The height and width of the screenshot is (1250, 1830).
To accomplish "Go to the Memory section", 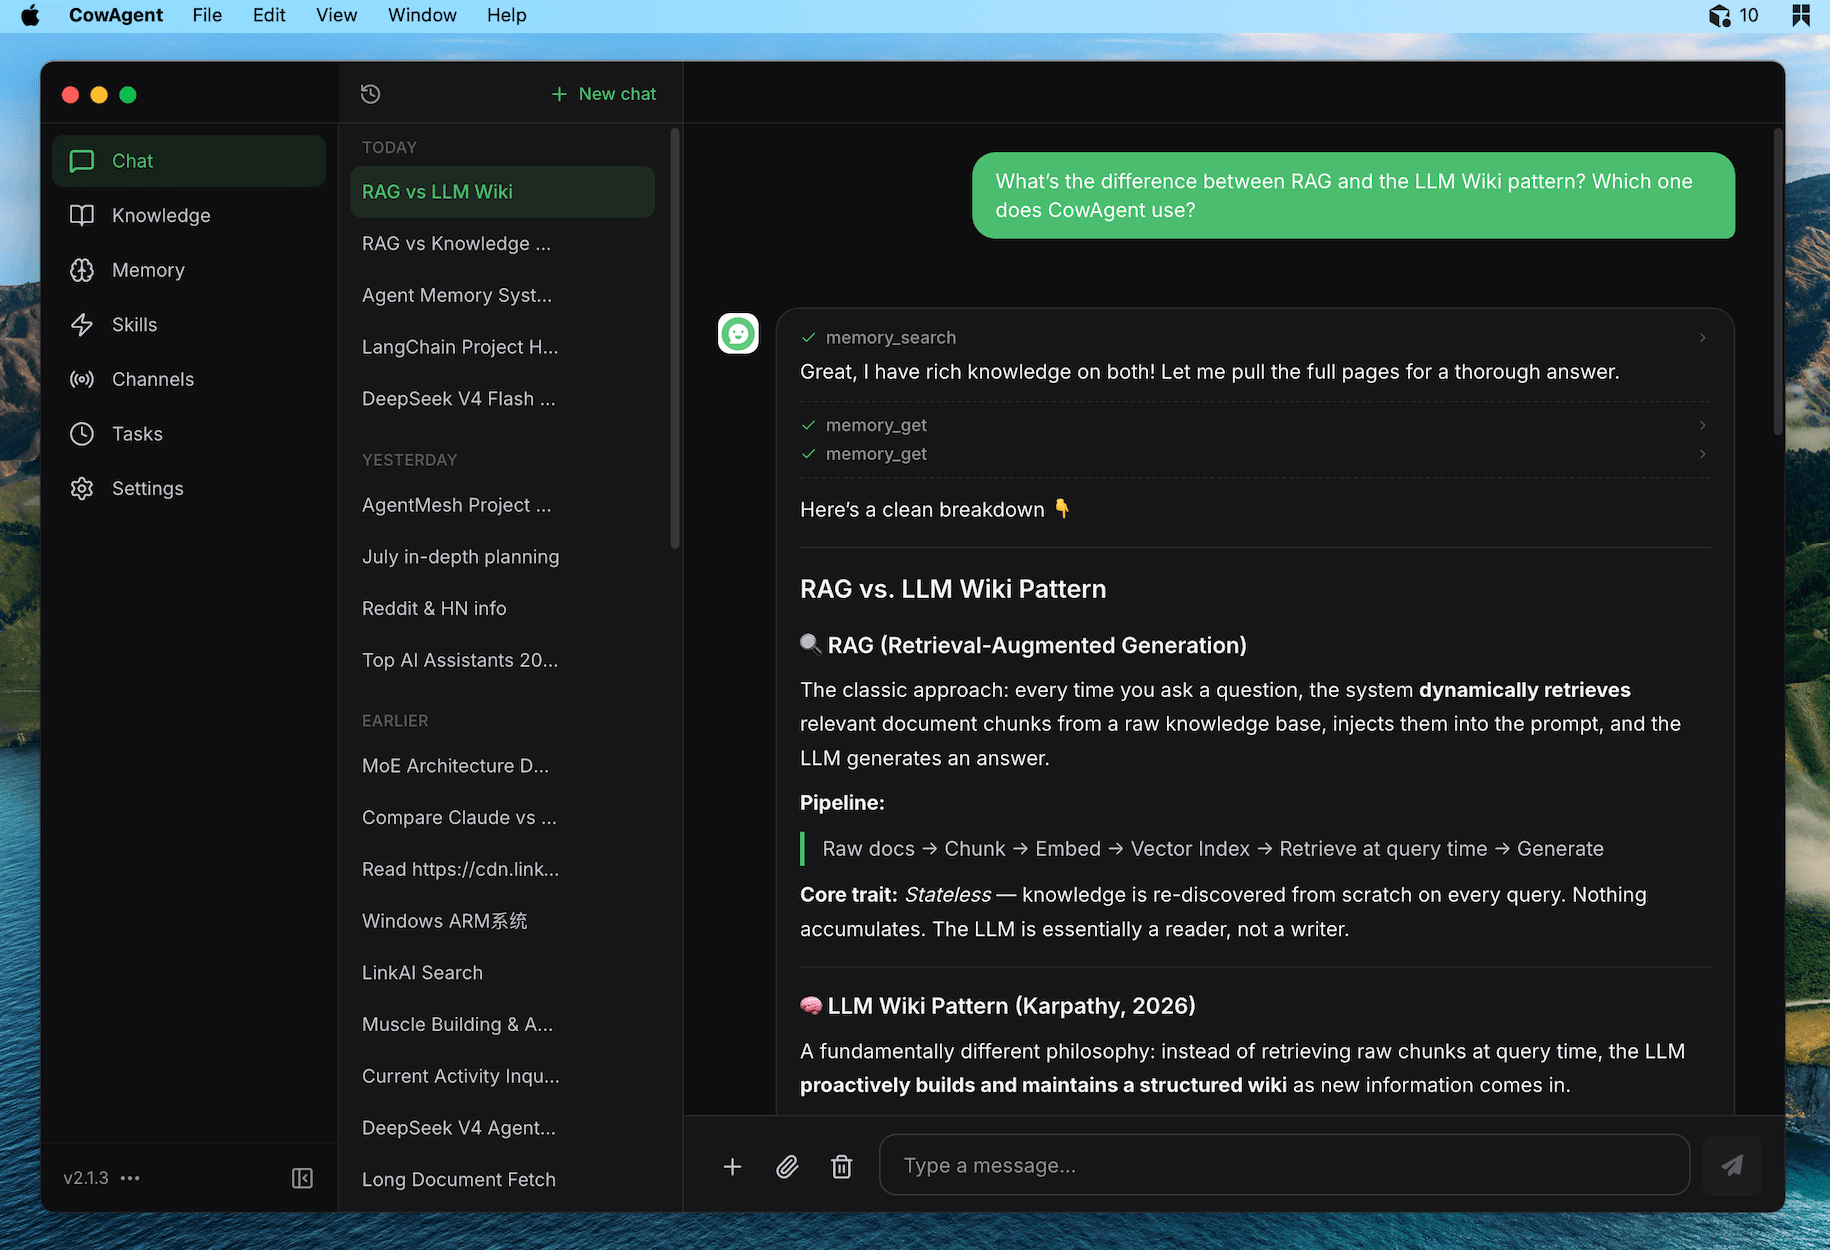I will pos(189,270).
